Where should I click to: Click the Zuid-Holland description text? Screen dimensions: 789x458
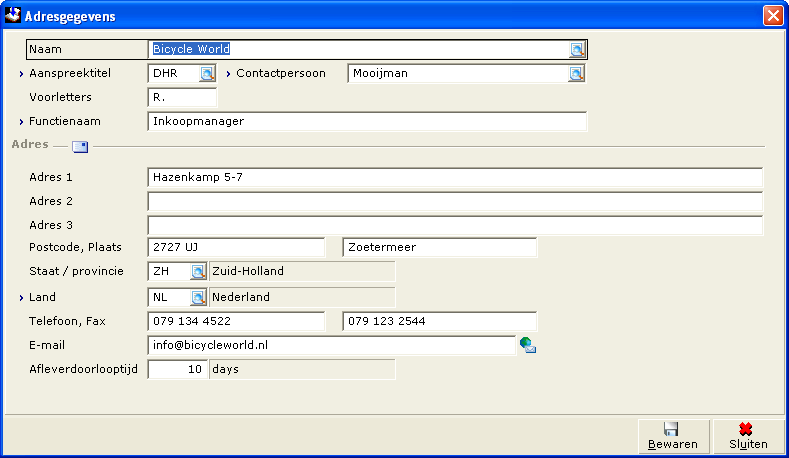(x=248, y=271)
